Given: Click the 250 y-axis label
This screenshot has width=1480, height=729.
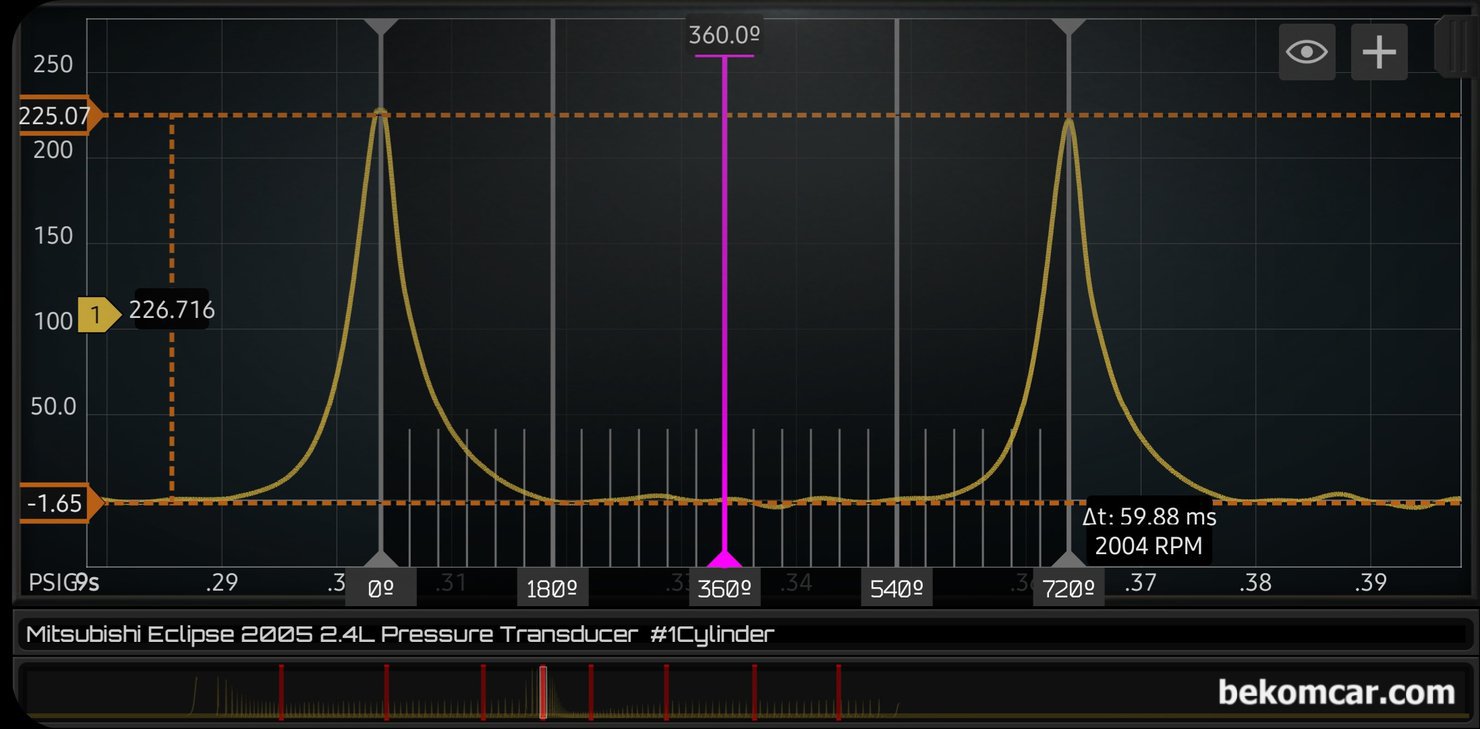Looking at the screenshot, I should pos(53,65).
